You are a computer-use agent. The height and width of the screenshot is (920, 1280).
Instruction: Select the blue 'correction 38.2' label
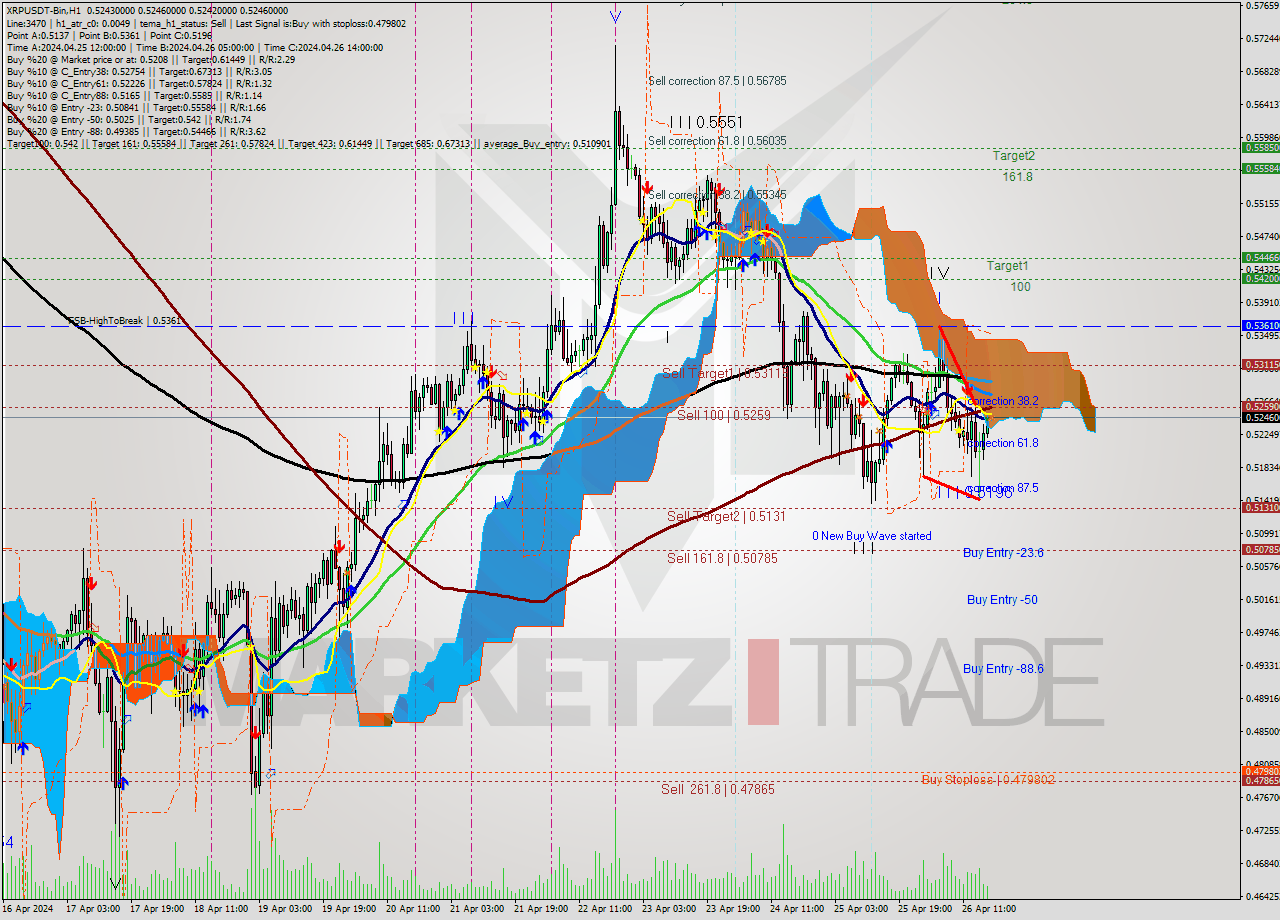pos(1003,400)
